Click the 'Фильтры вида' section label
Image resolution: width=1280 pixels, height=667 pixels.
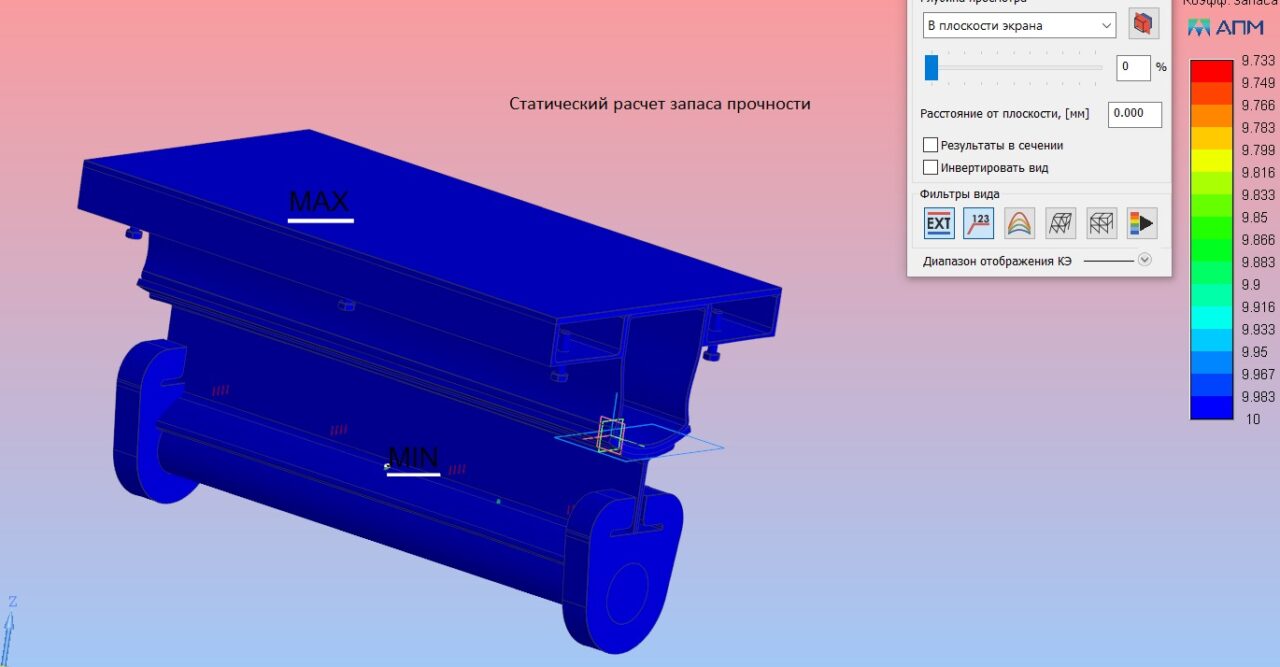click(959, 194)
